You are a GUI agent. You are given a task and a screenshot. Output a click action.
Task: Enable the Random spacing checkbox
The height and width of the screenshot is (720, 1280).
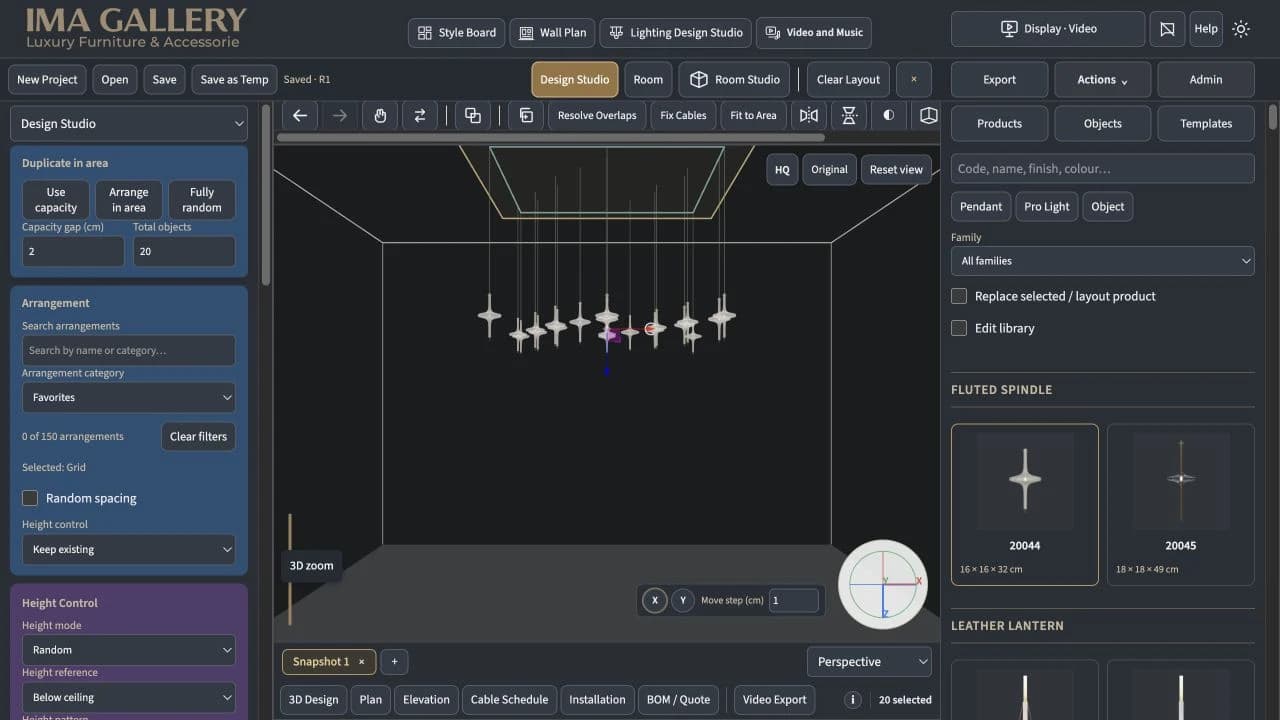(x=30, y=498)
